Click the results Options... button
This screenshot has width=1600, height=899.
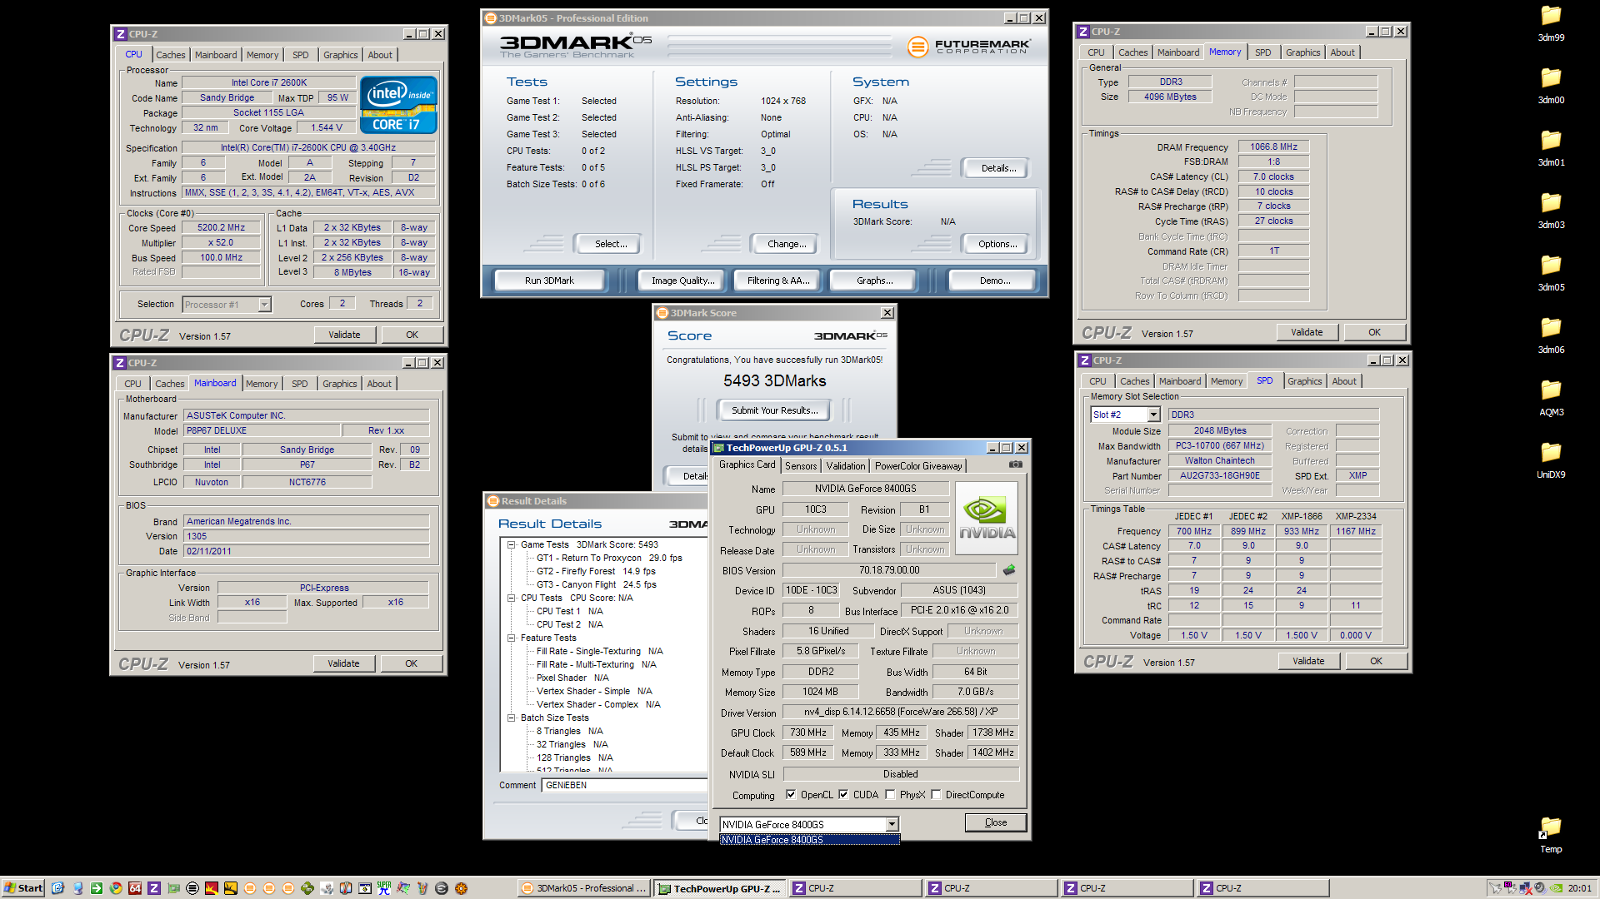pyautogui.click(x=997, y=244)
